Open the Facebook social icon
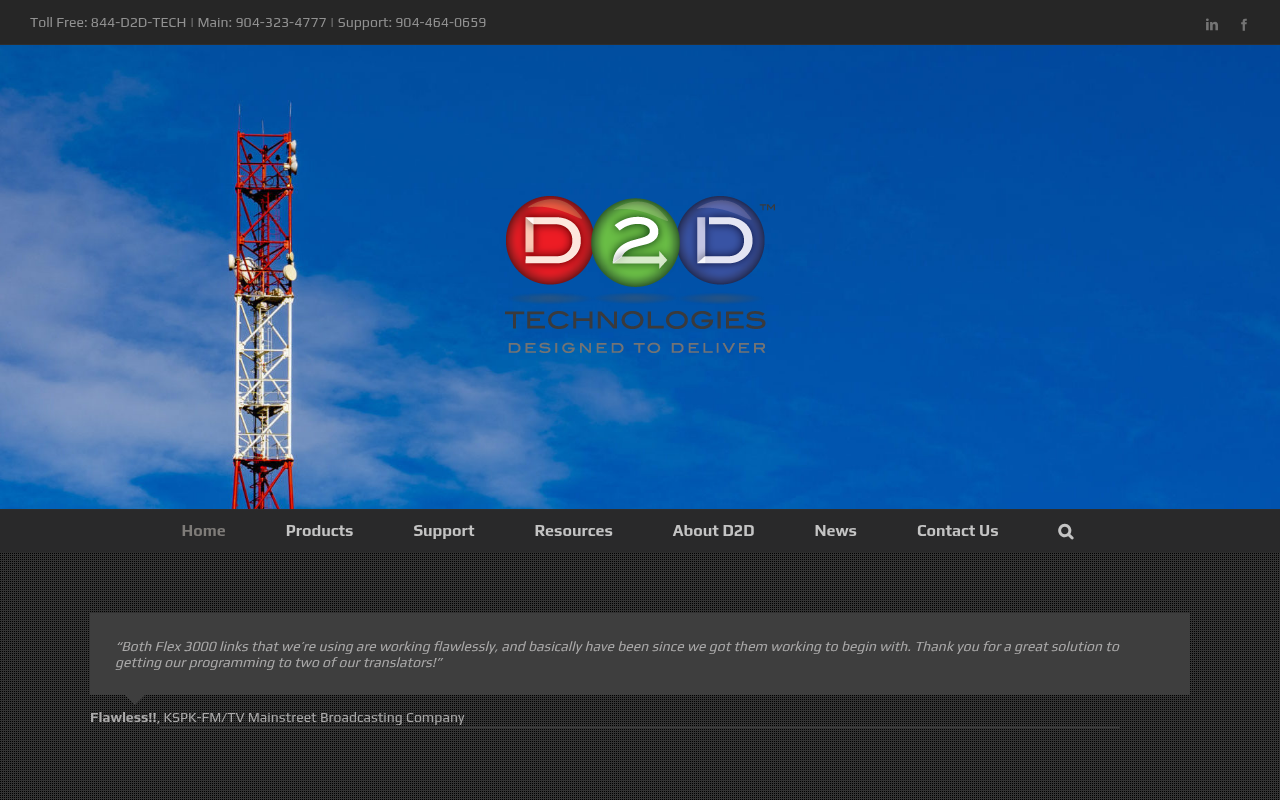 [1244, 25]
